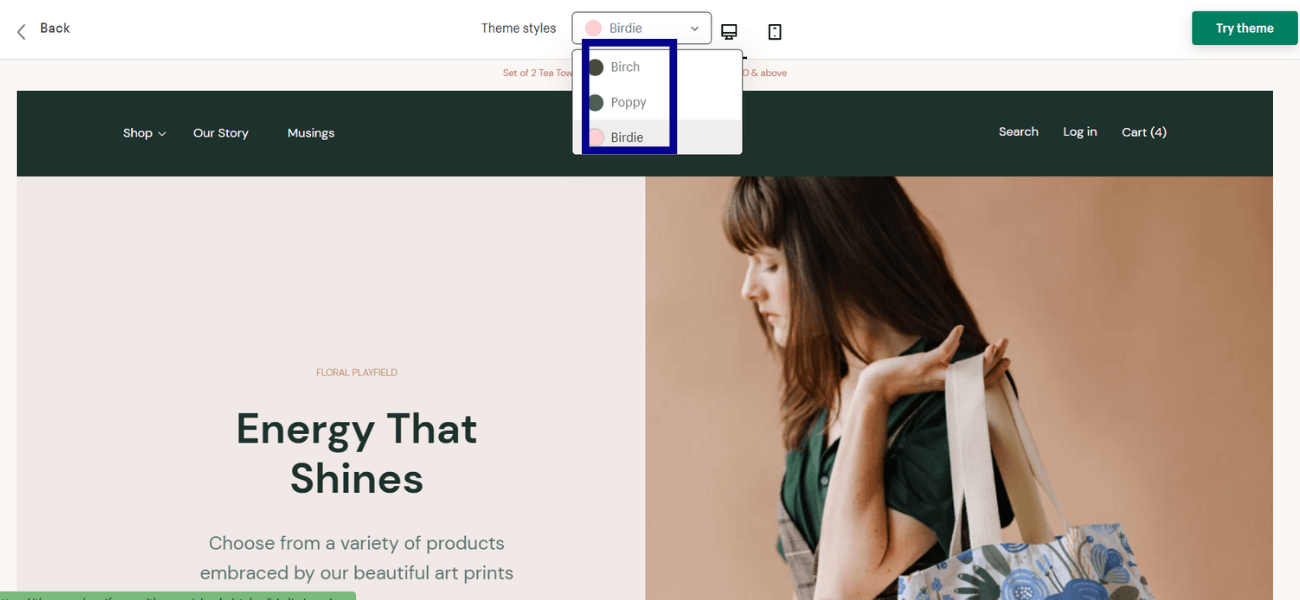Click the Log in link
Image resolution: width=1300 pixels, height=600 pixels.
pos(1080,132)
